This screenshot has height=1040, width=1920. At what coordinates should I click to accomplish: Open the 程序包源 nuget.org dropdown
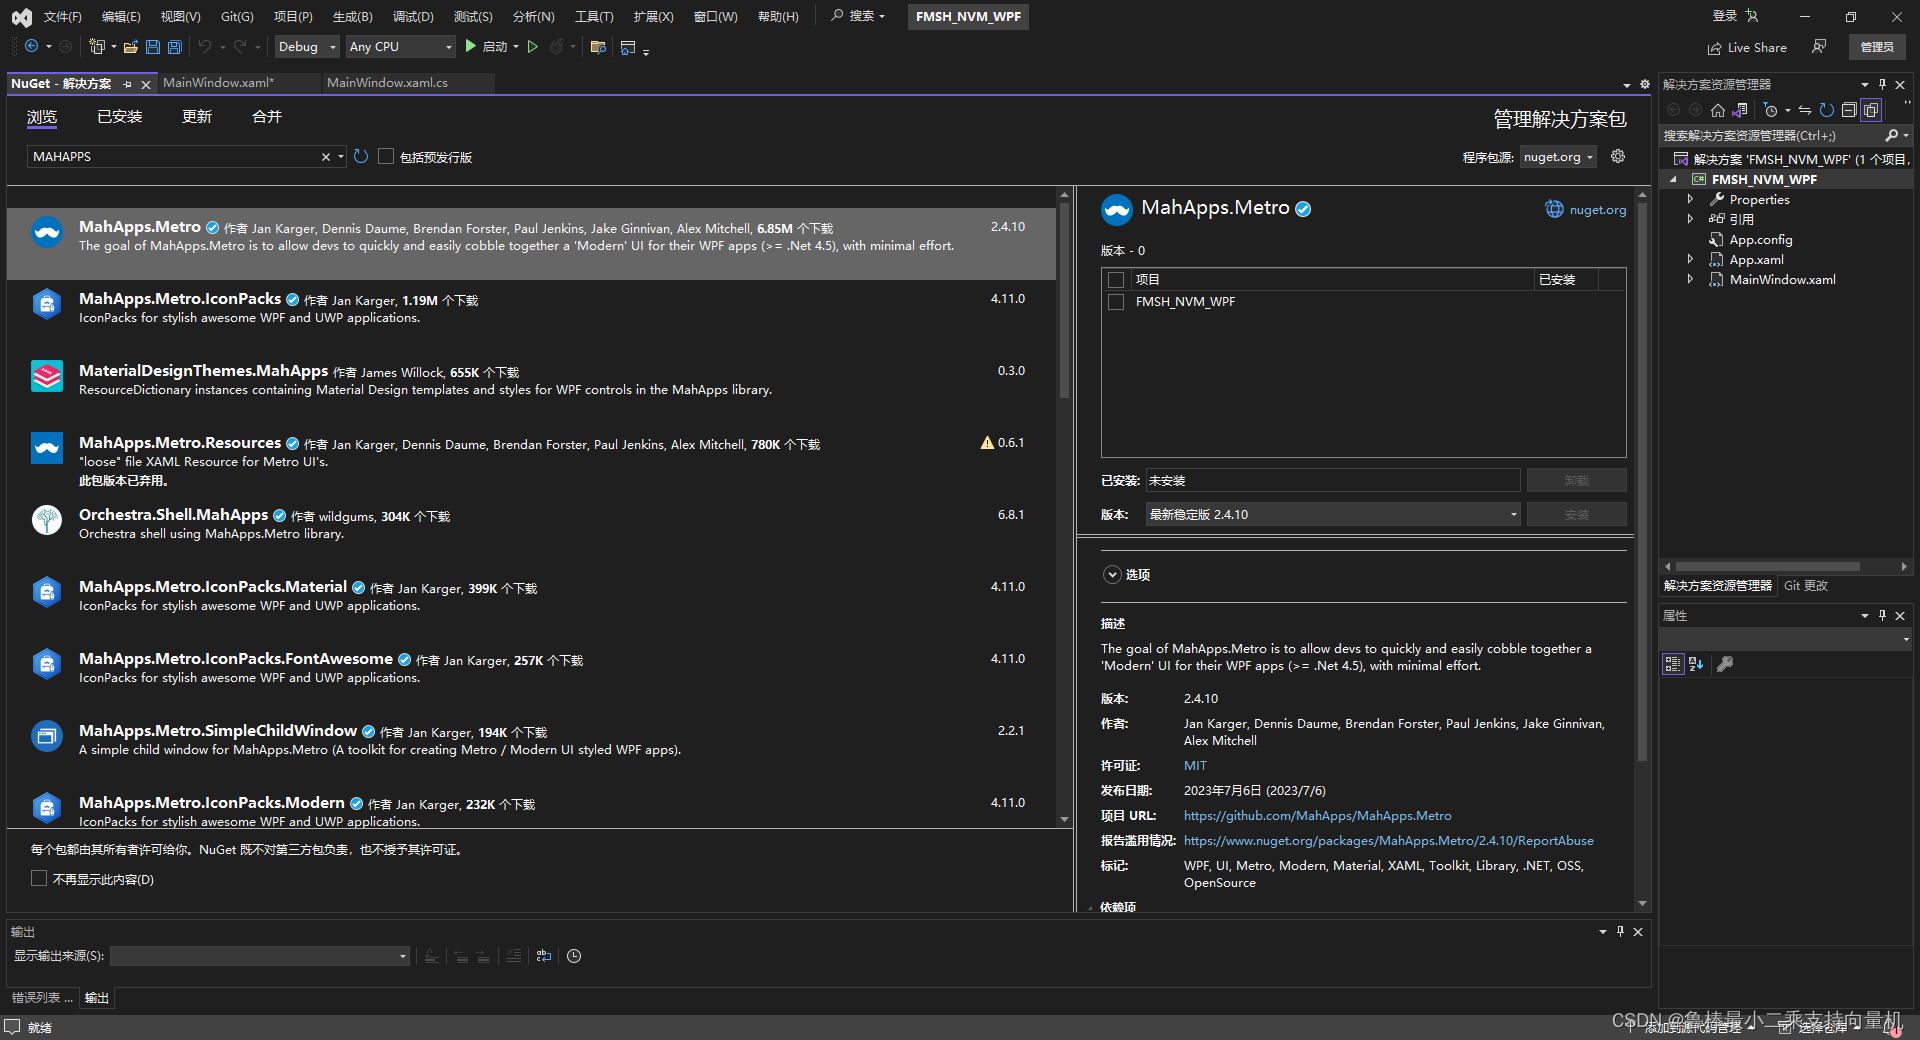pos(1558,157)
